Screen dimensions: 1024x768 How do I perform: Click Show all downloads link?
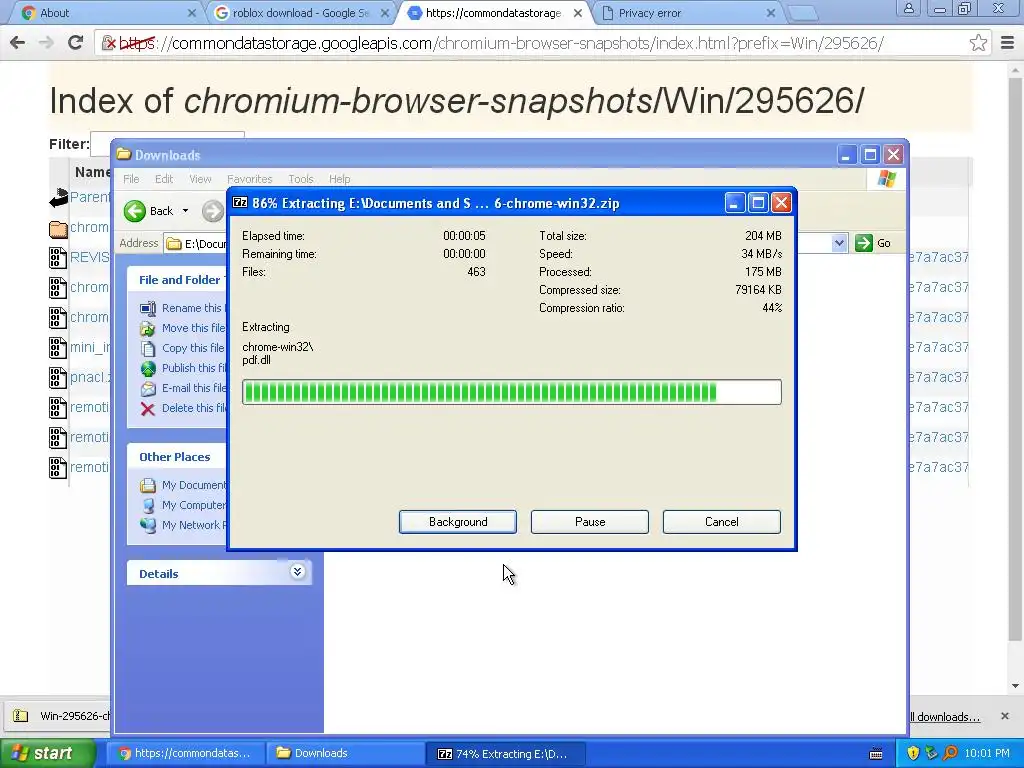tap(945, 717)
